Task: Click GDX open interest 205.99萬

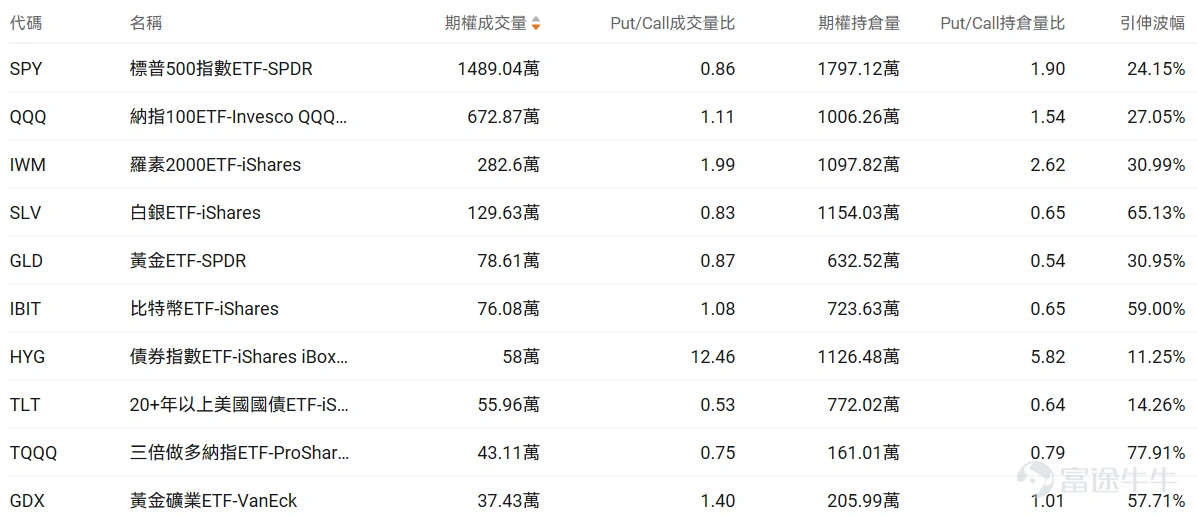Action: point(864,501)
